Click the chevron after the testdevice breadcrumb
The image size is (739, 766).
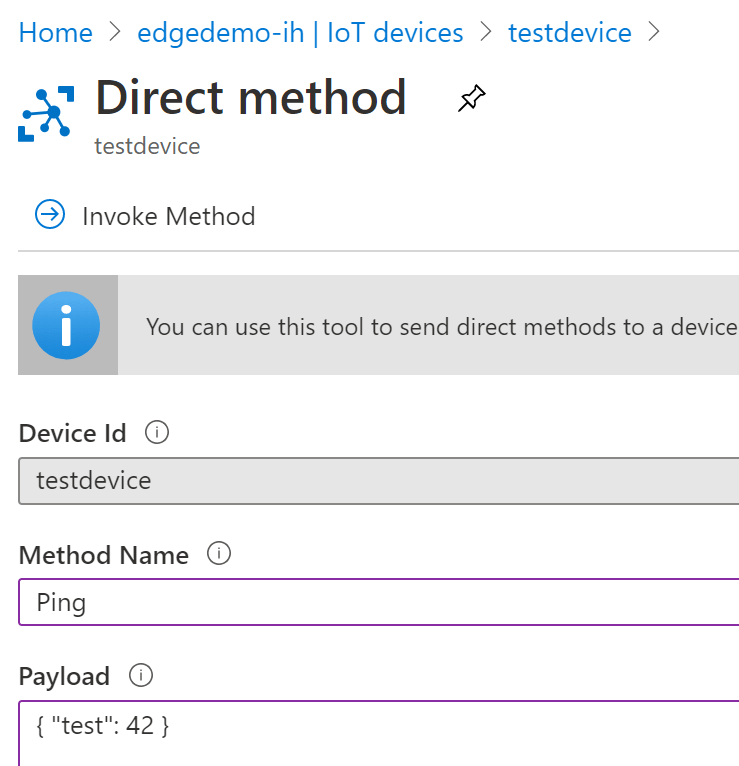[x=655, y=33]
